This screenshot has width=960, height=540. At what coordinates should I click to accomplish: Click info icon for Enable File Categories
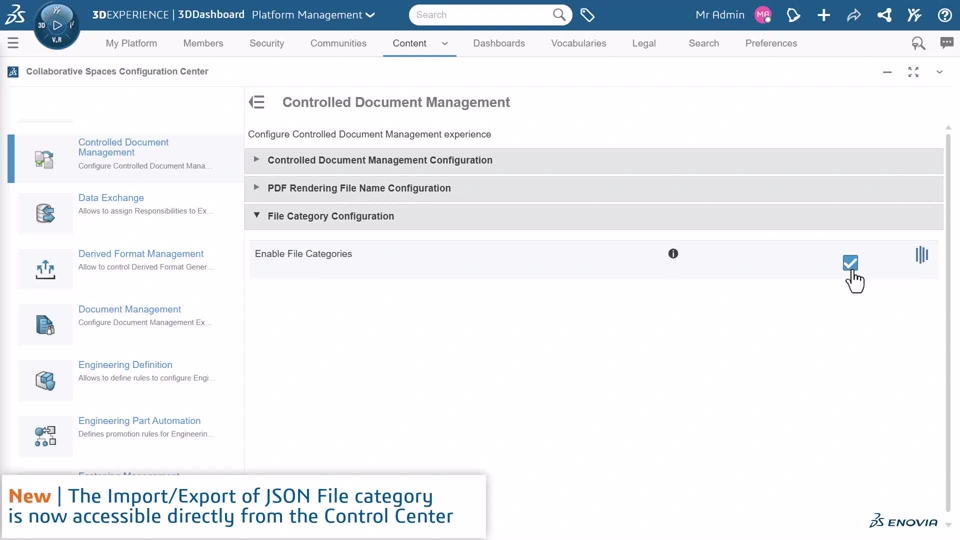[673, 253]
